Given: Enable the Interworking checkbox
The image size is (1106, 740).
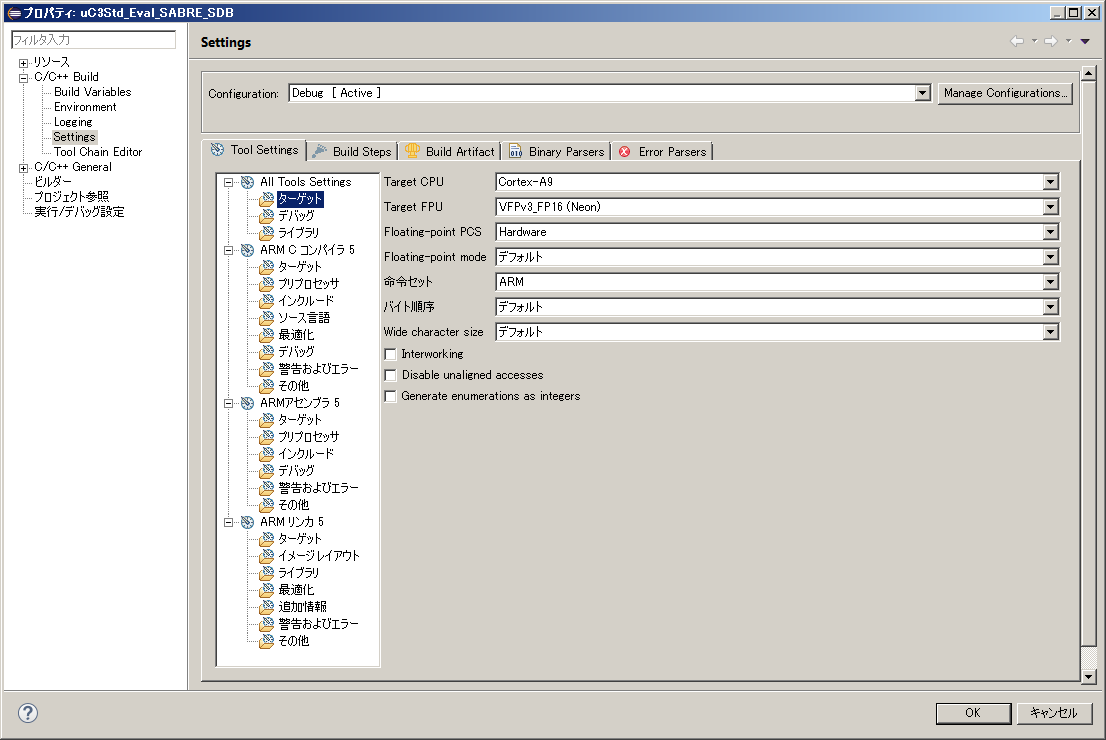Looking at the screenshot, I should click(391, 354).
